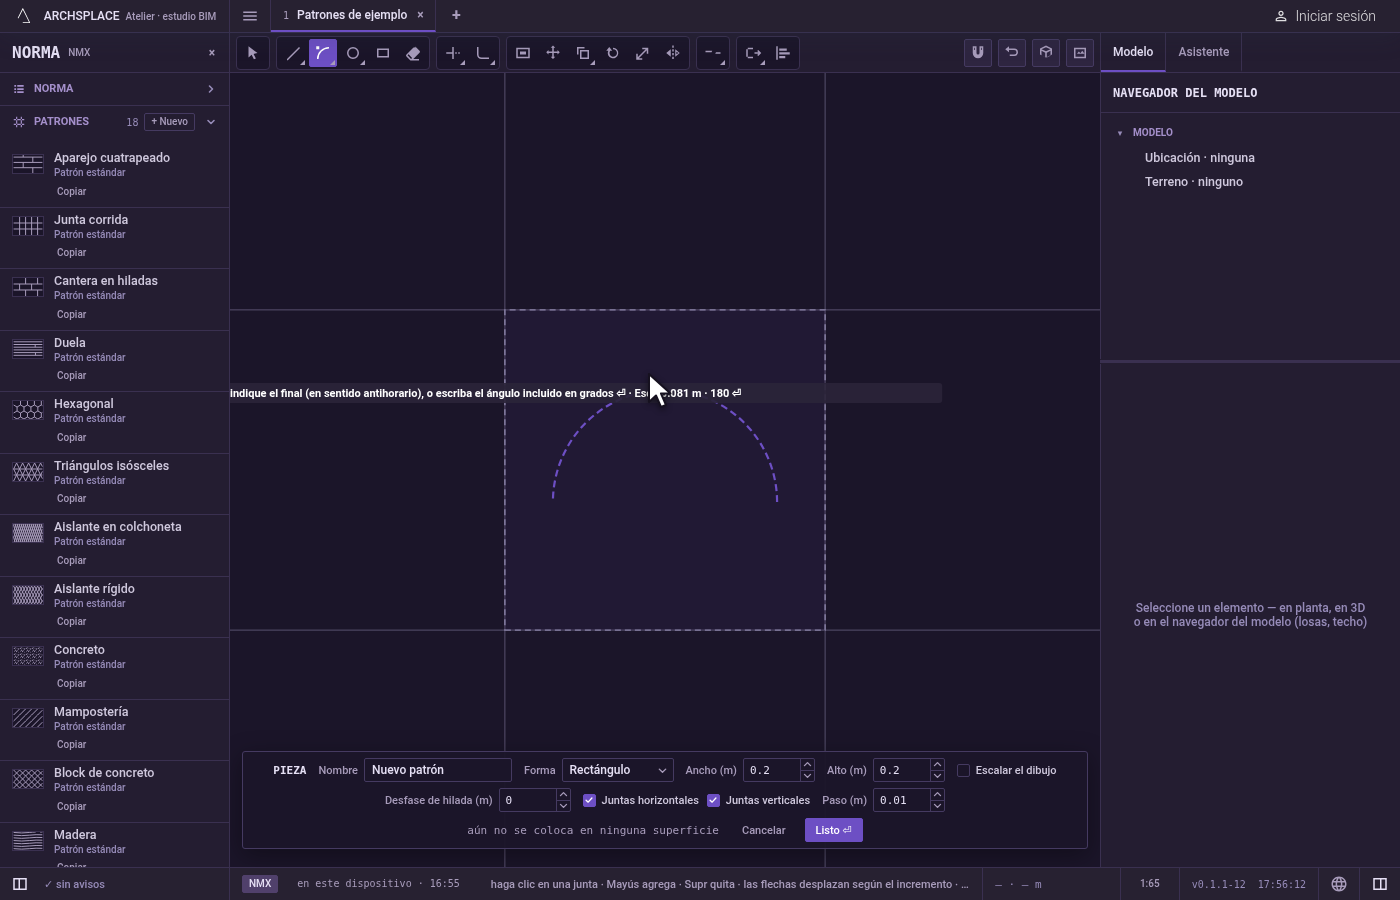This screenshot has width=1400, height=900.
Task: Click the move (cross arrows) tool
Action: point(553,53)
